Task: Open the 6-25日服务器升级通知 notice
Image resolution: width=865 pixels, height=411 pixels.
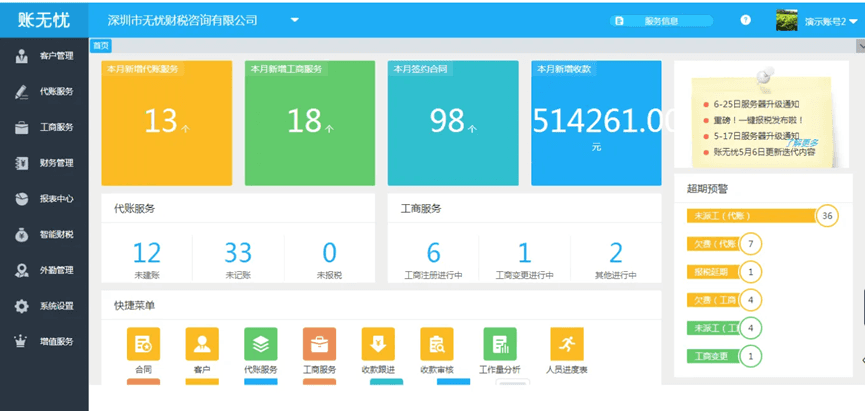Action: click(x=756, y=104)
